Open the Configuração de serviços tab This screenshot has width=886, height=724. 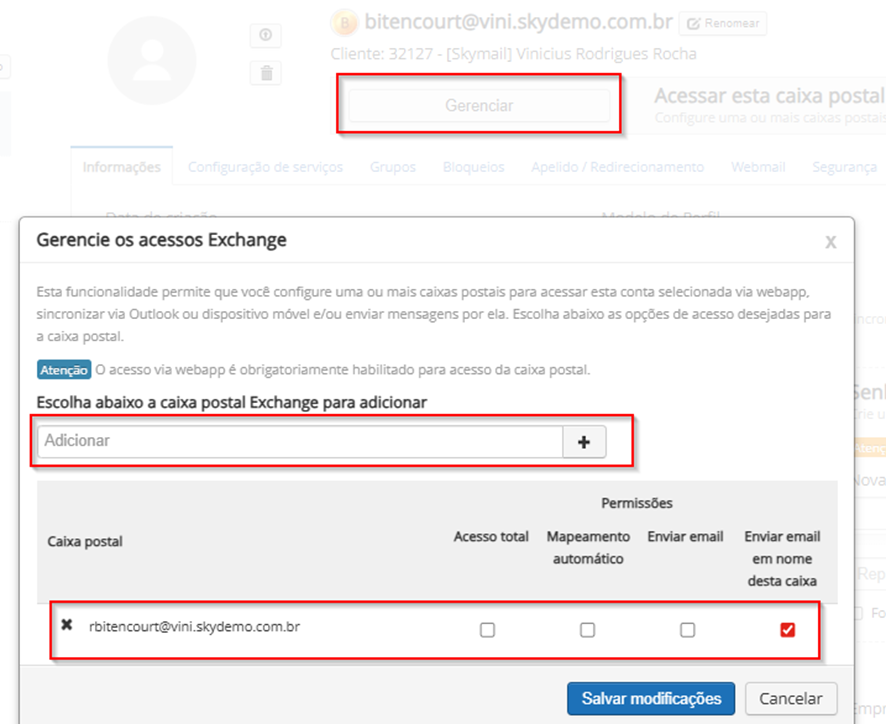tap(265, 167)
